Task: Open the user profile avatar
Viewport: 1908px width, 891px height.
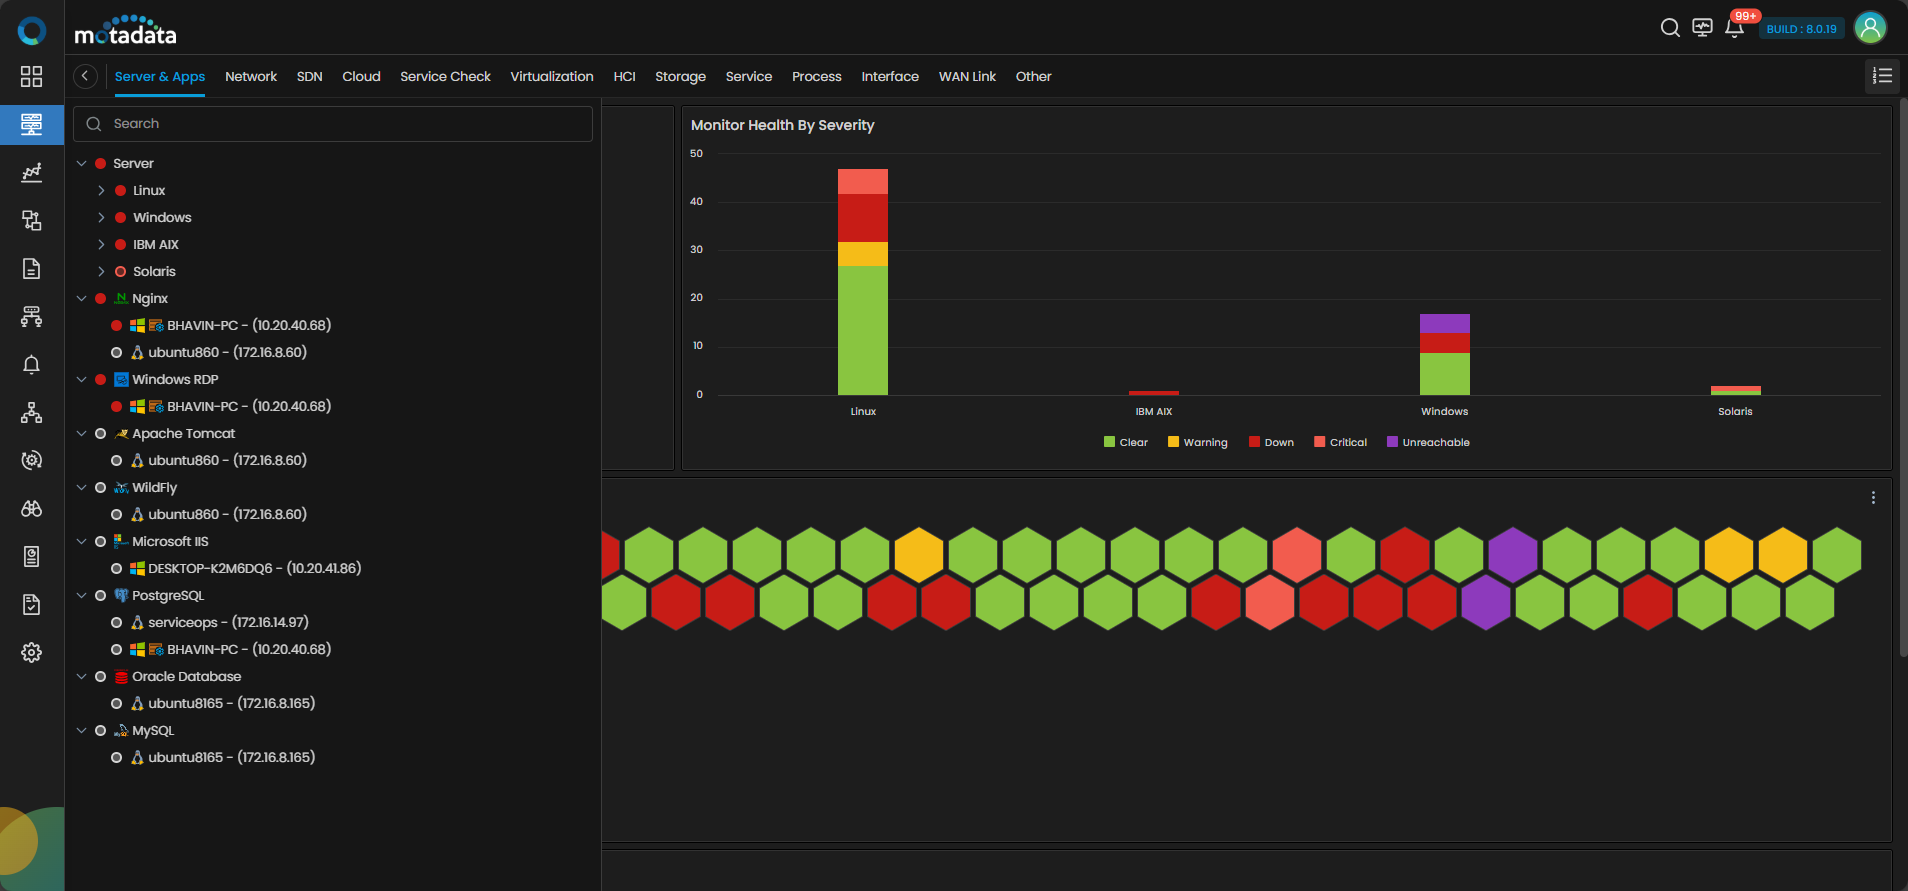Action: click(1870, 28)
